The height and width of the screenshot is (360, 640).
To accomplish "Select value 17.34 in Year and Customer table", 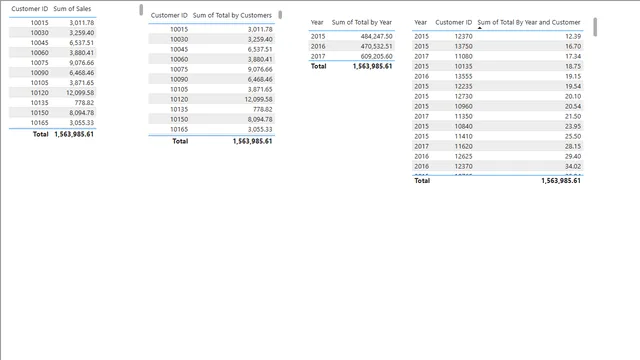I will tap(573, 56).
